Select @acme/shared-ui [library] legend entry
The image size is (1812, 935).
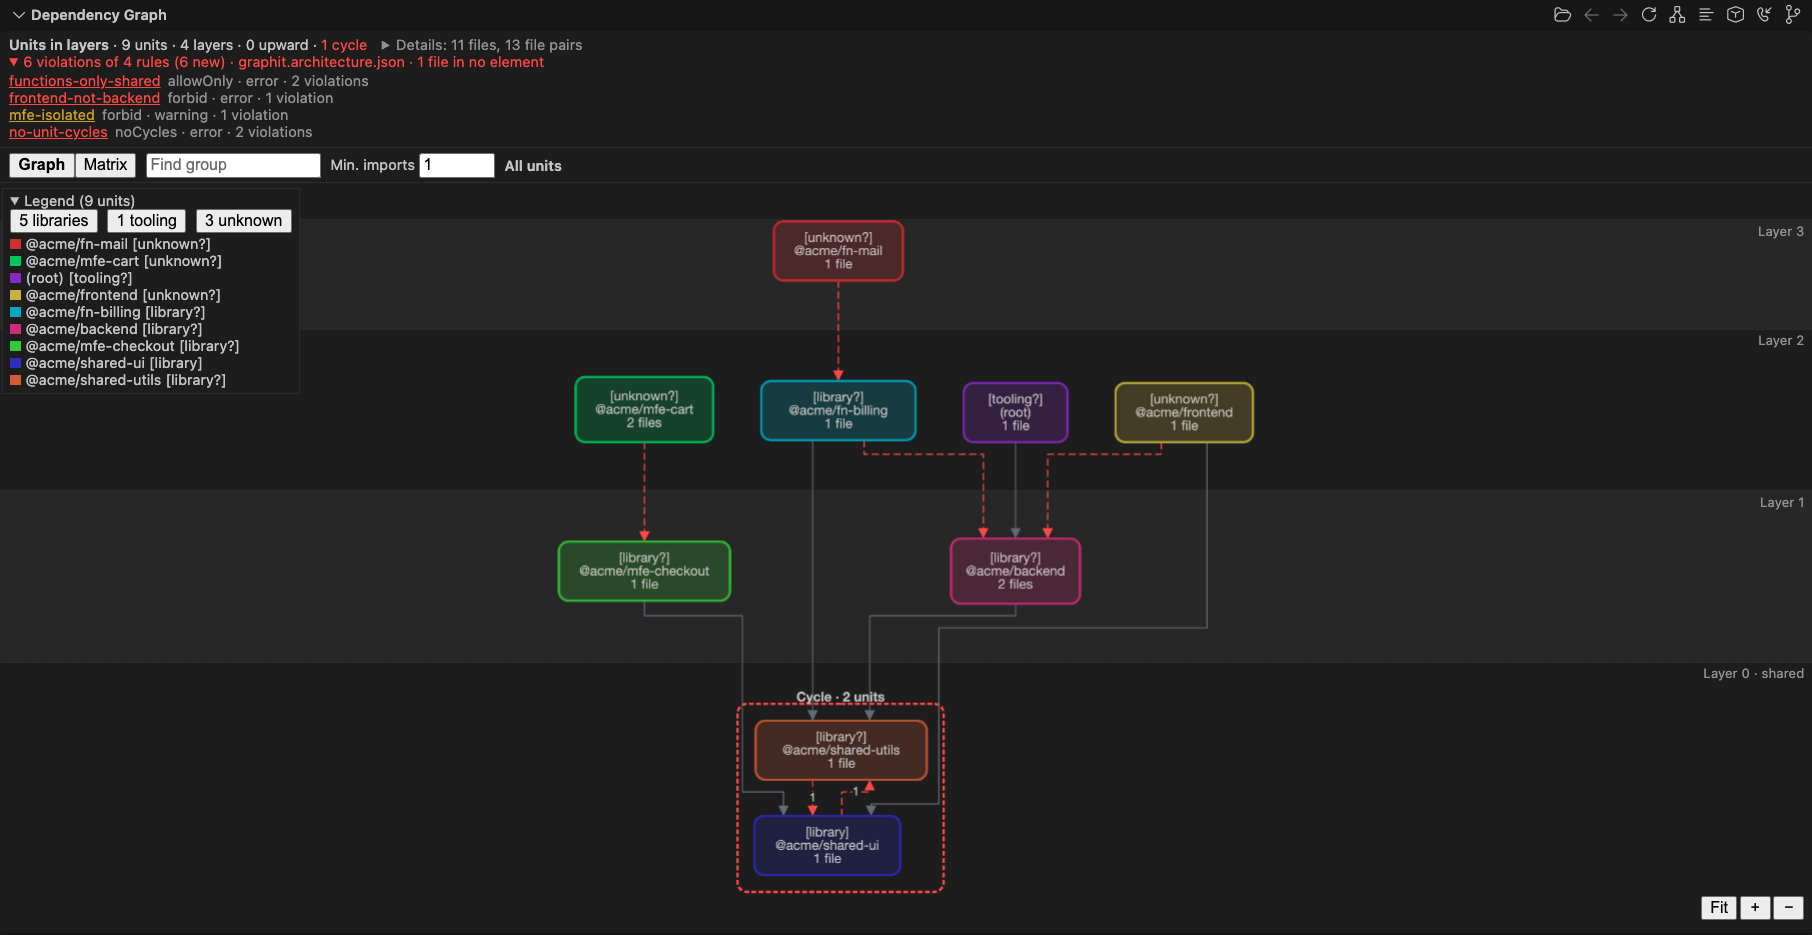114,363
